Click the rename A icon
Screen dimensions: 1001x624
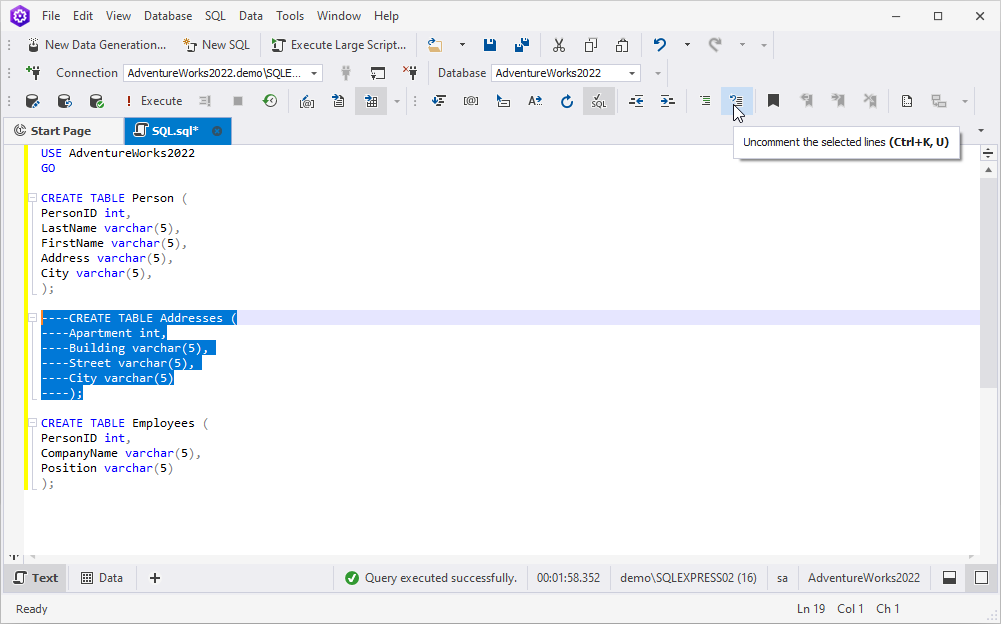[x=535, y=101]
